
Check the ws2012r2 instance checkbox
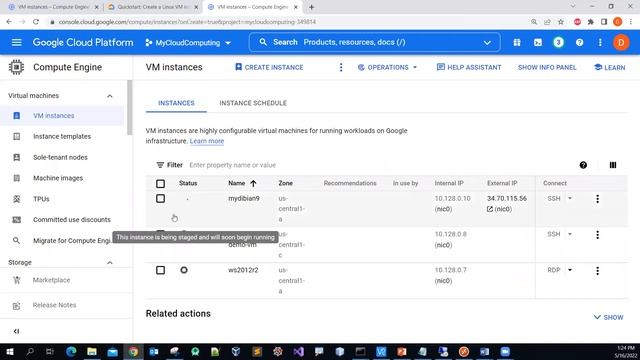(160, 270)
